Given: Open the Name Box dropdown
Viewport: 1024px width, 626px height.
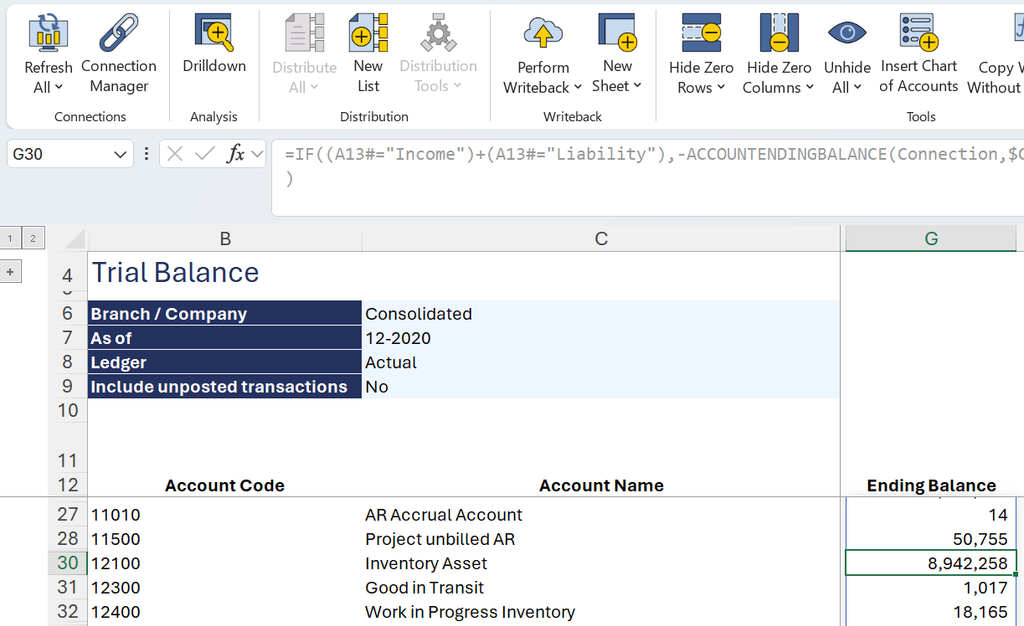Looking at the screenshot, I should [120, 155].
